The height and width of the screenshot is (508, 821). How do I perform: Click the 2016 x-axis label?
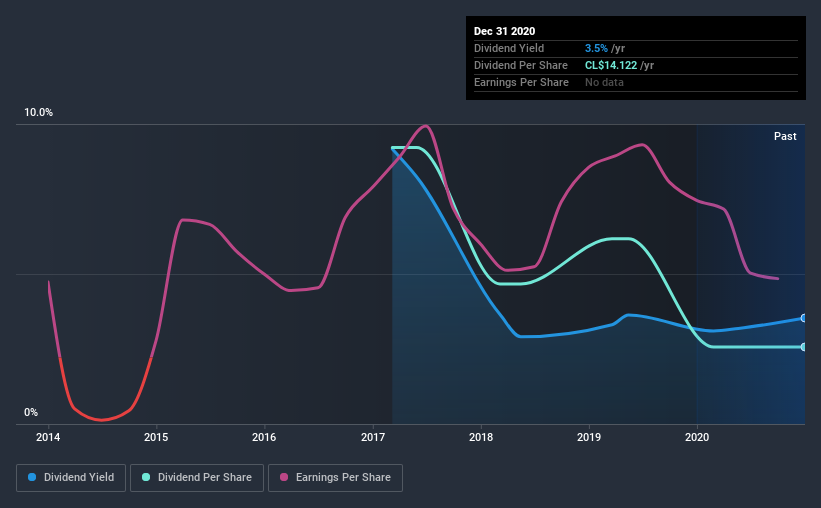point(264,437)
